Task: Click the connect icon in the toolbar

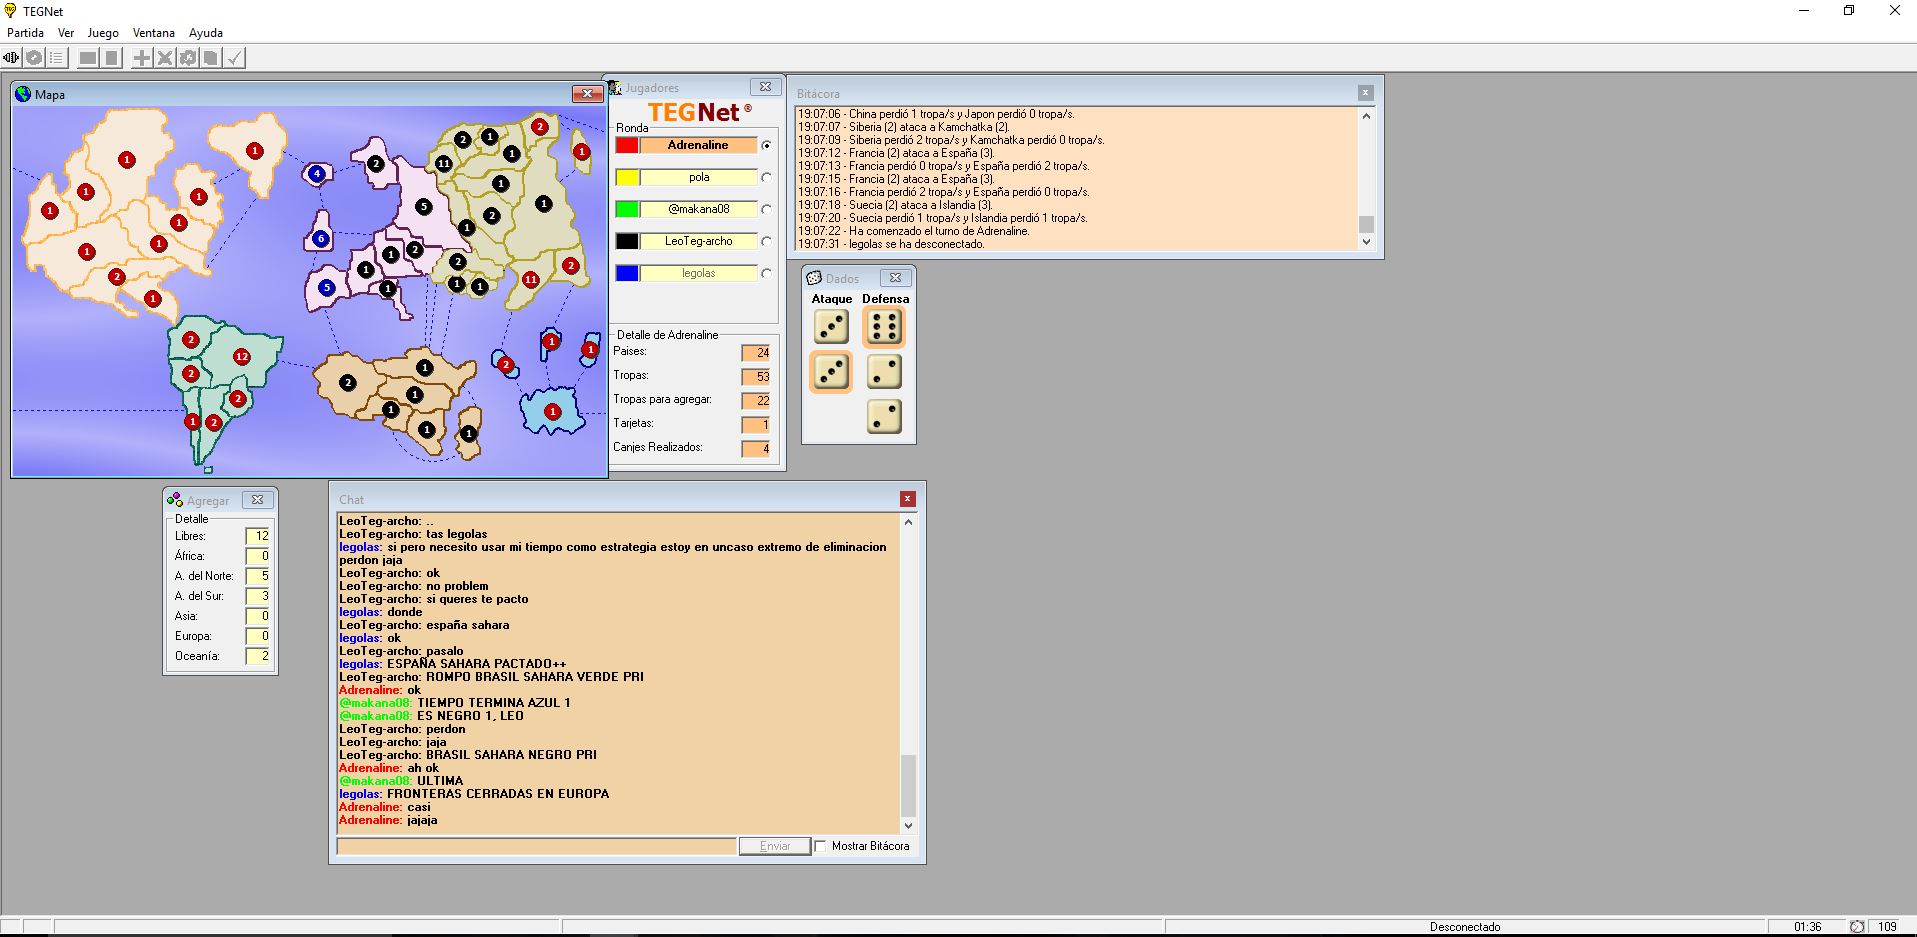Action: (11, 58)
